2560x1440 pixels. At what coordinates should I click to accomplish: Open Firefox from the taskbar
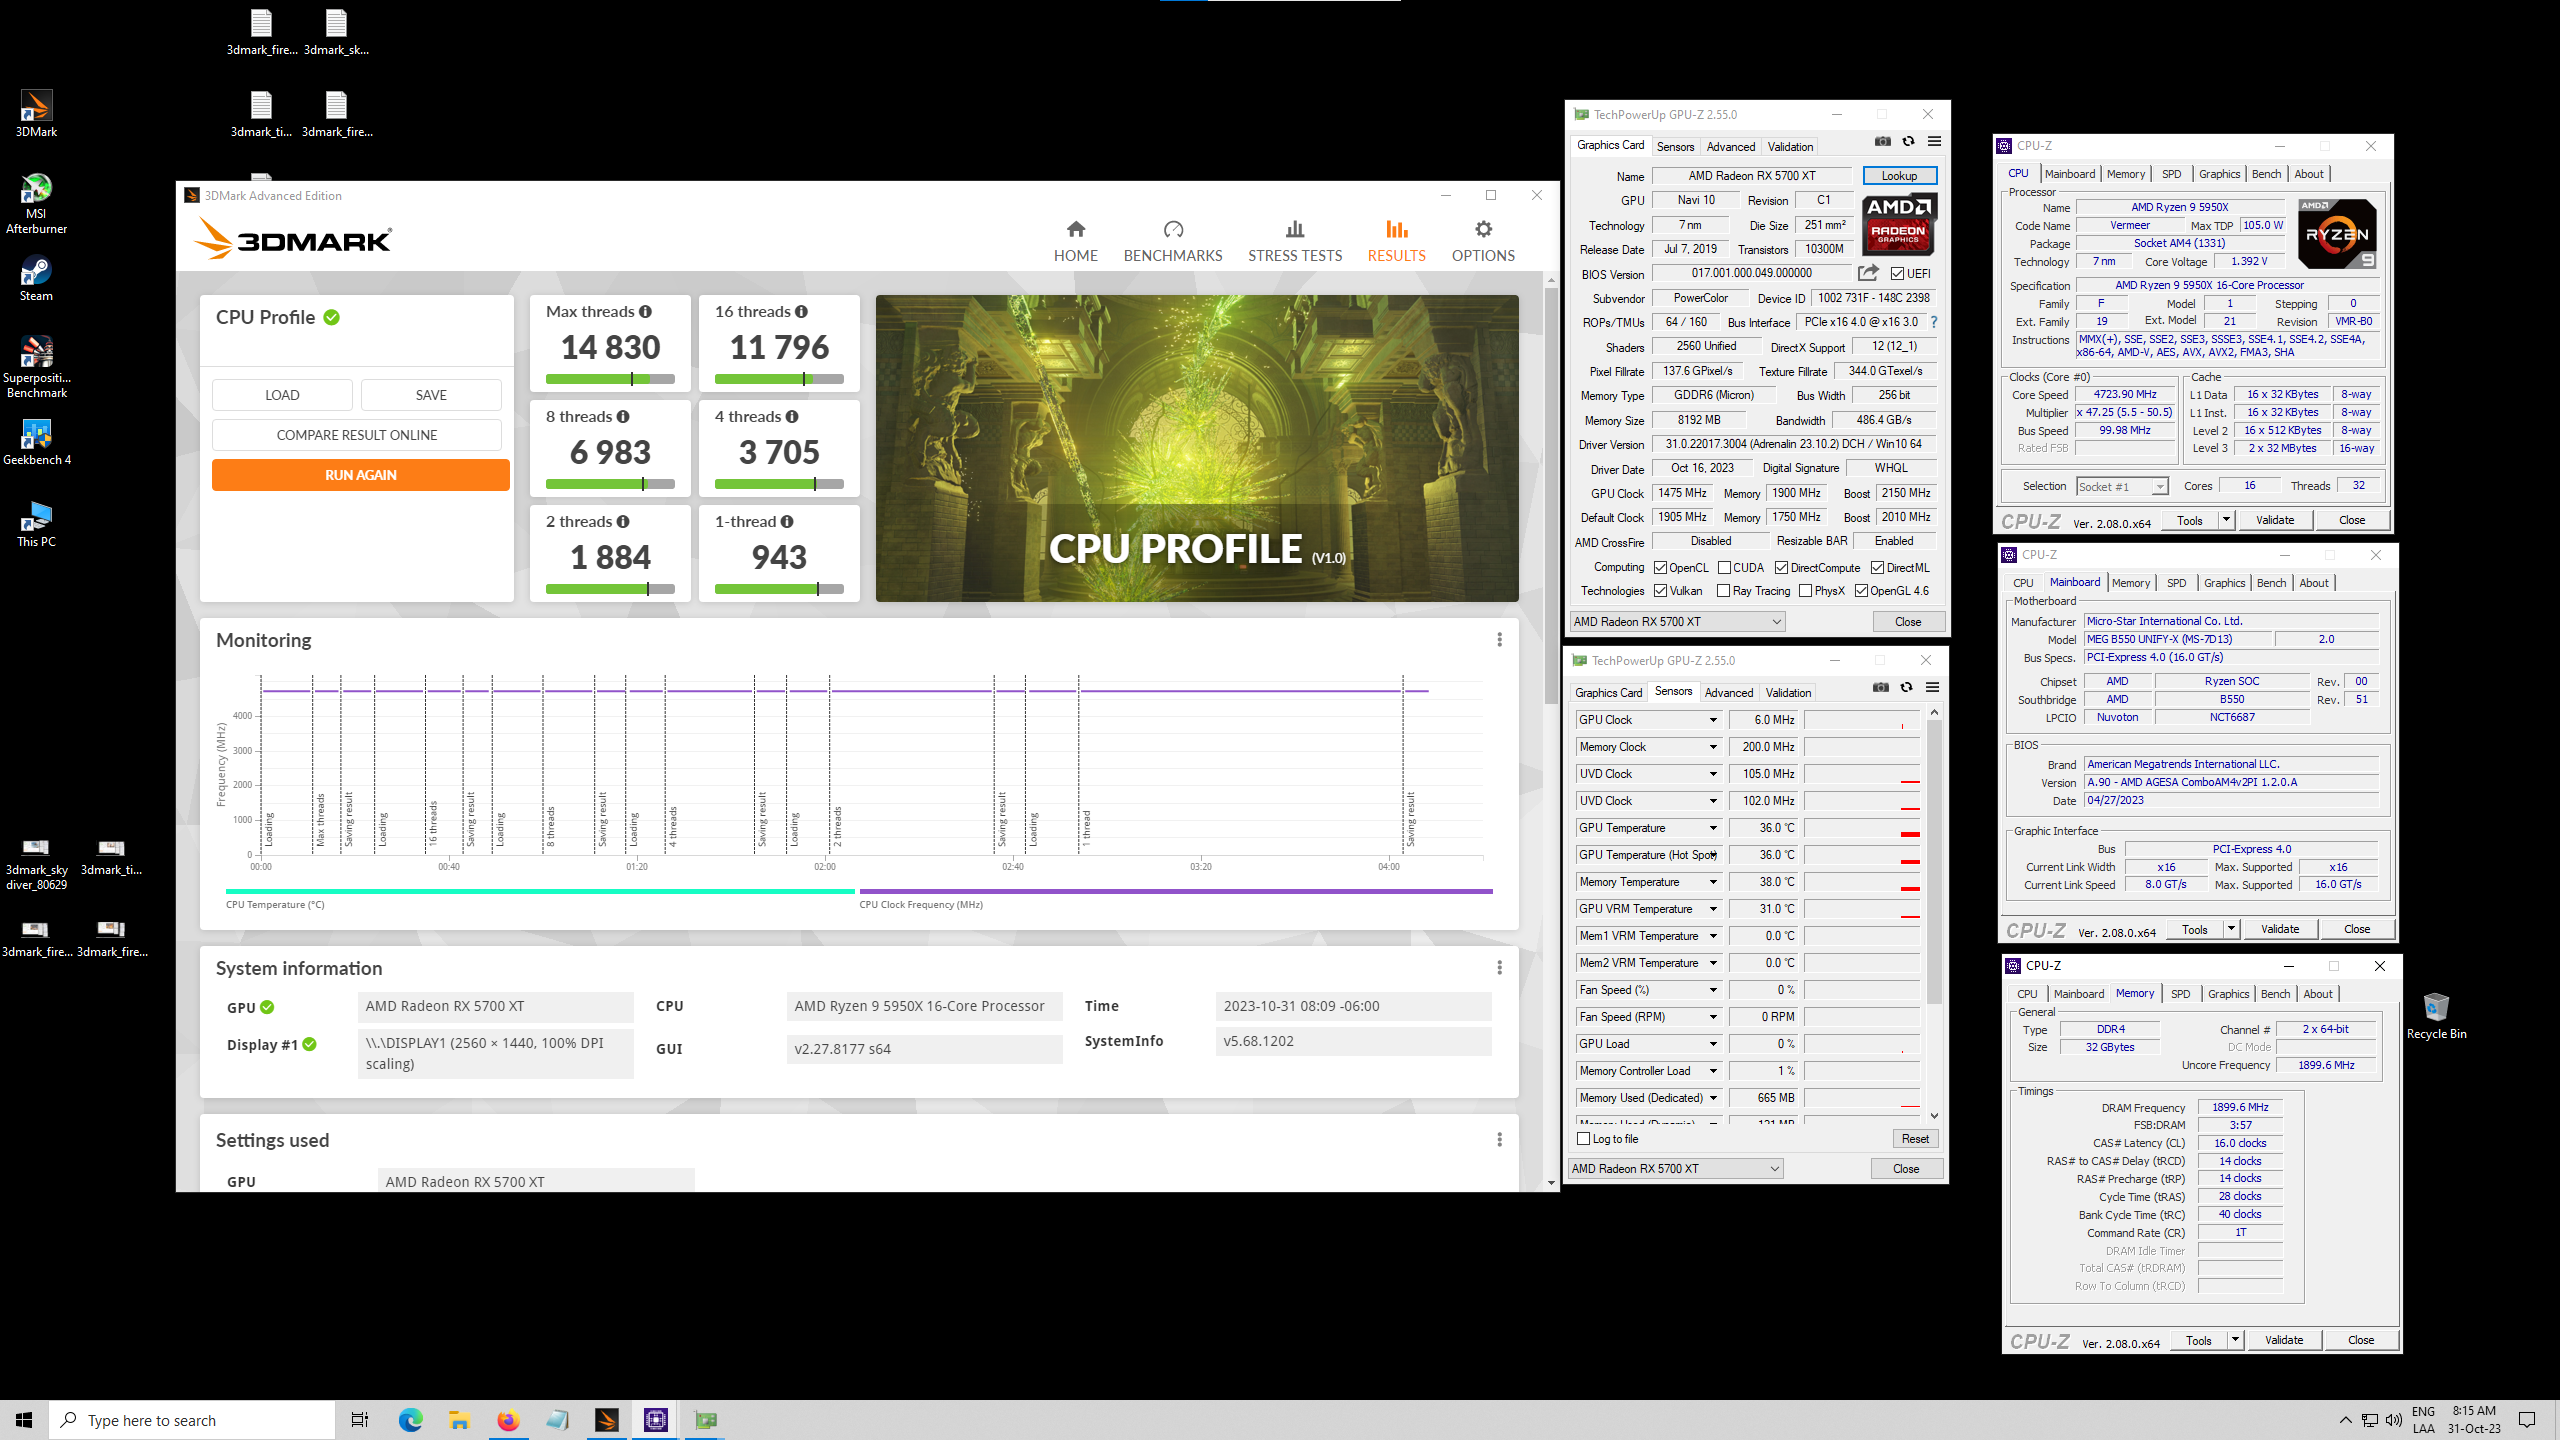tap(508, 1420)
